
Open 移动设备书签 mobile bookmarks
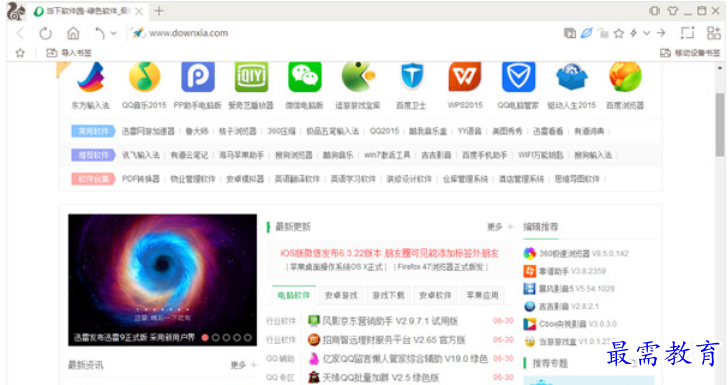(690, 53)
